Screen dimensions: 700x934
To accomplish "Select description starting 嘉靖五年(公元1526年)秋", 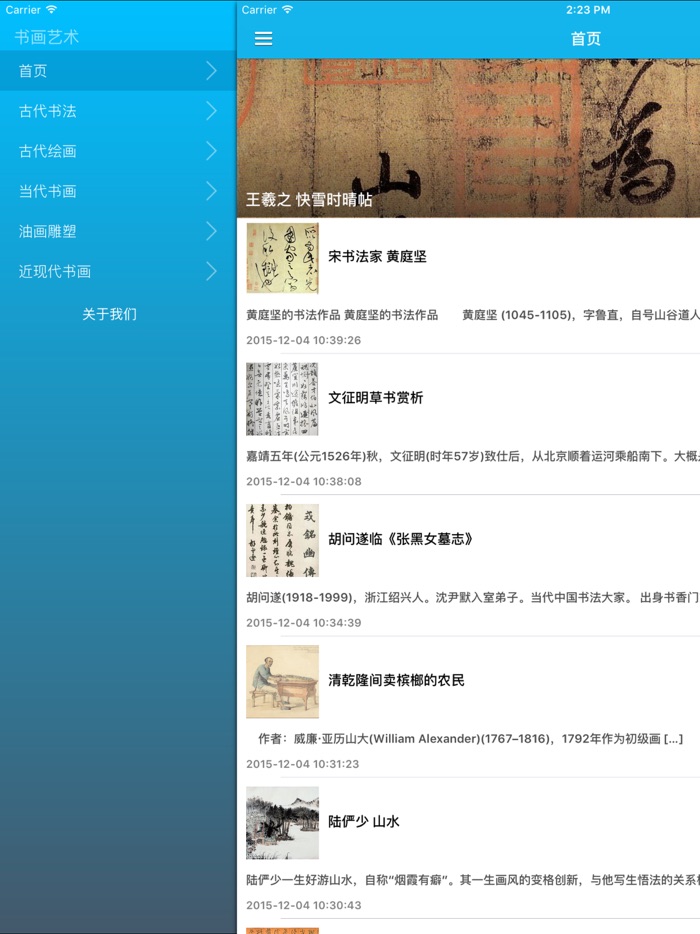I will (473, 456).
